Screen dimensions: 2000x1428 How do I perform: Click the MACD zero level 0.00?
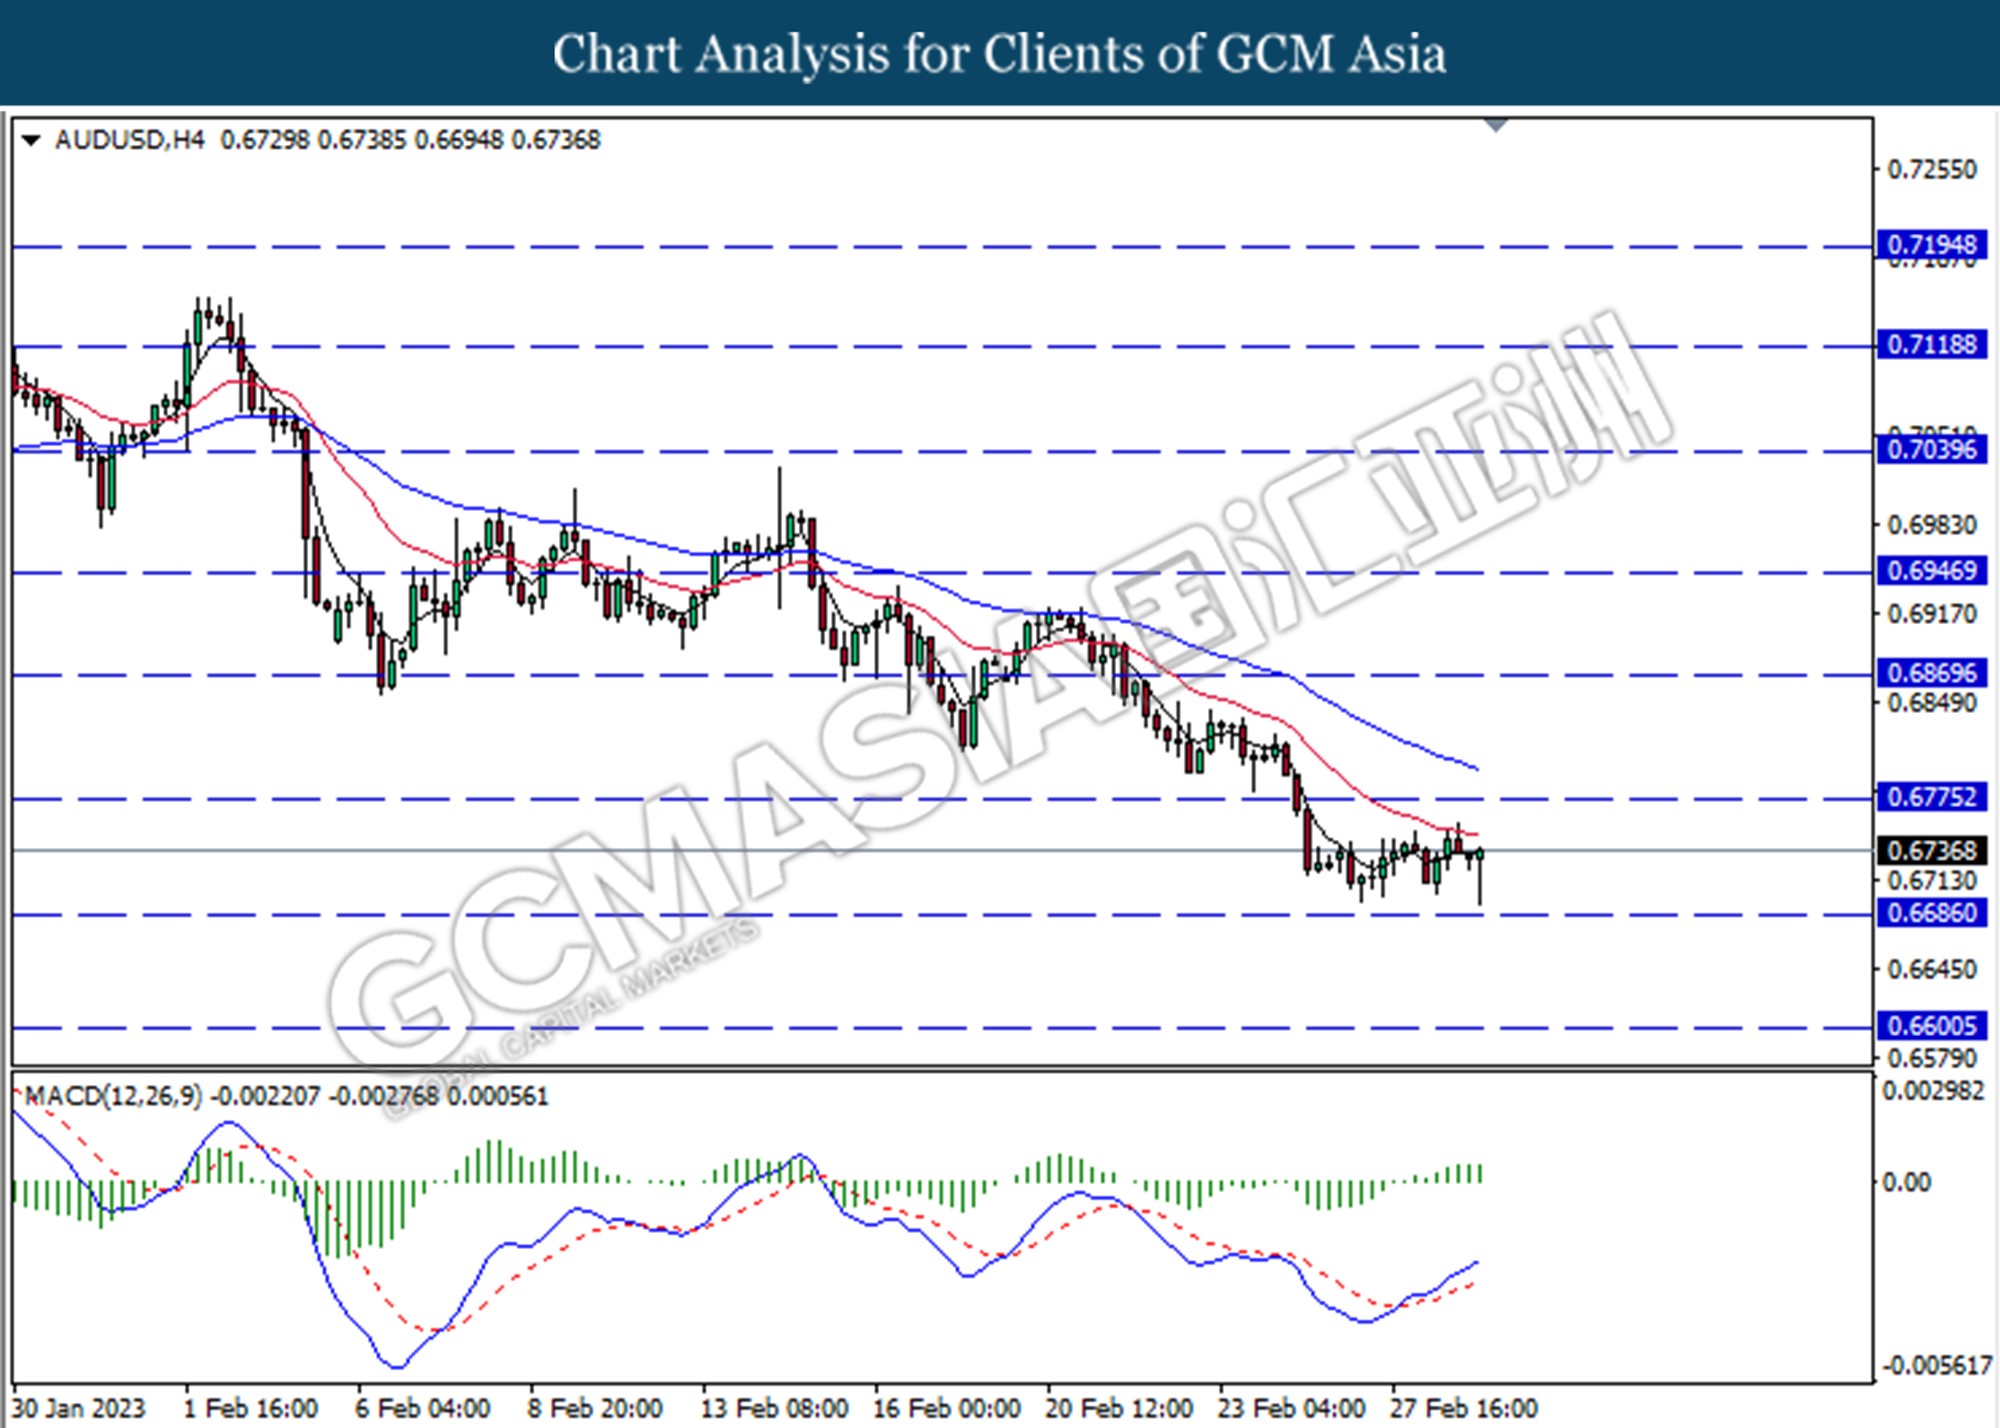point(1906,1183)
